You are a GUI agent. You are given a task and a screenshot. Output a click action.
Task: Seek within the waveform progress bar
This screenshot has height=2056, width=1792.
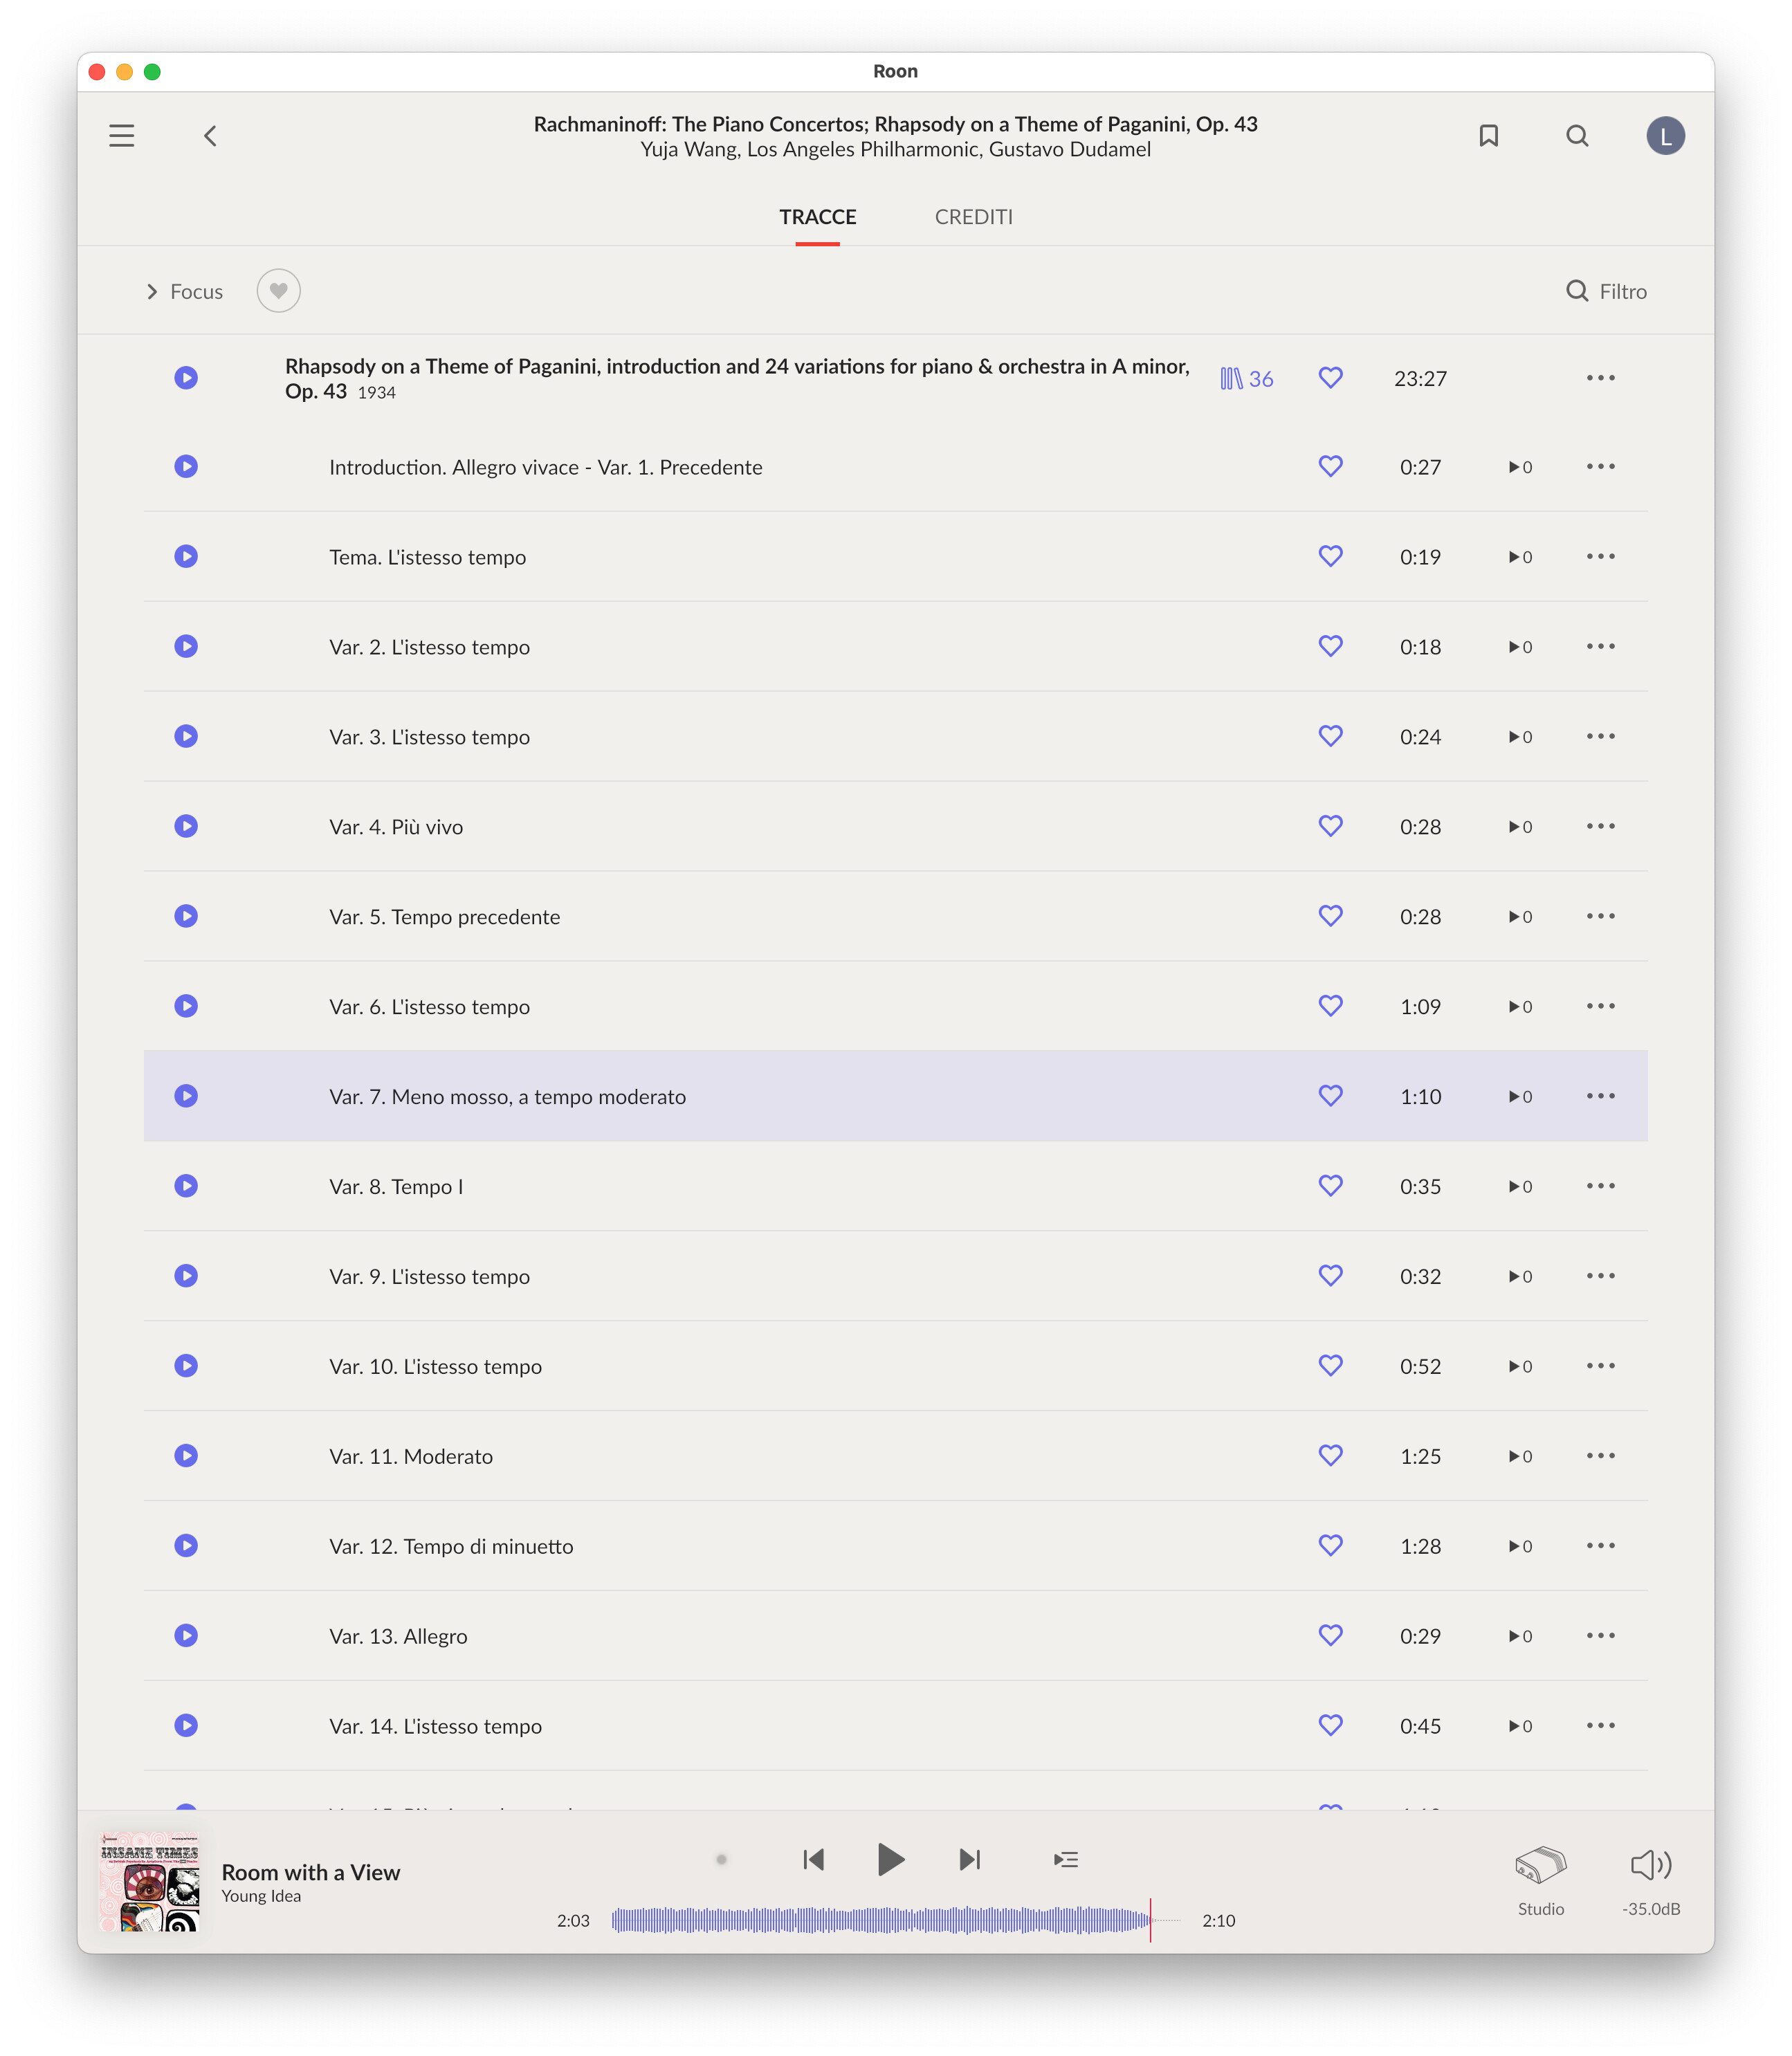(895, 1921)
